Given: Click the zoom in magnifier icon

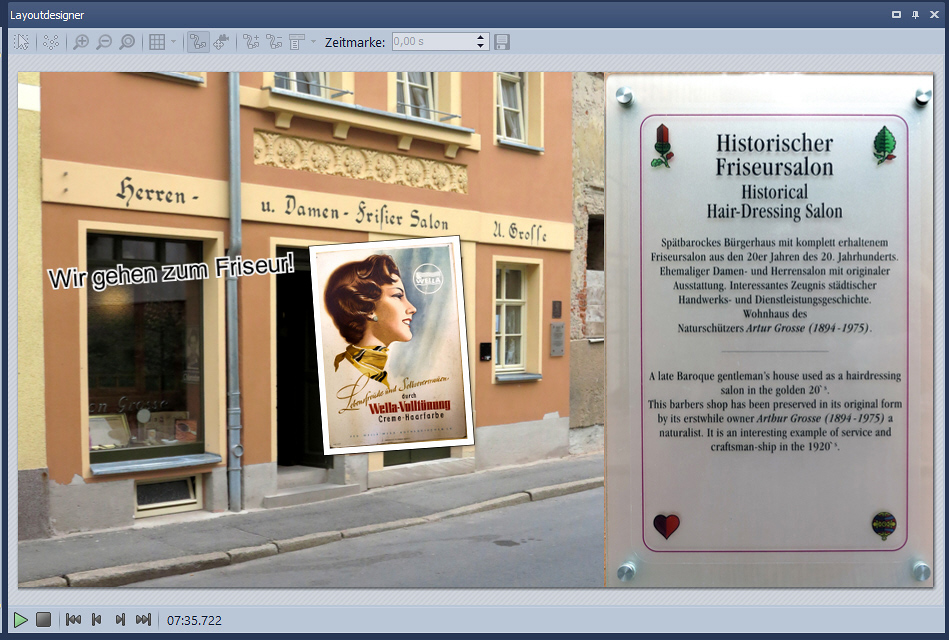Looking at the screenshot, I should pyautogui.click(x=81, y=42).
